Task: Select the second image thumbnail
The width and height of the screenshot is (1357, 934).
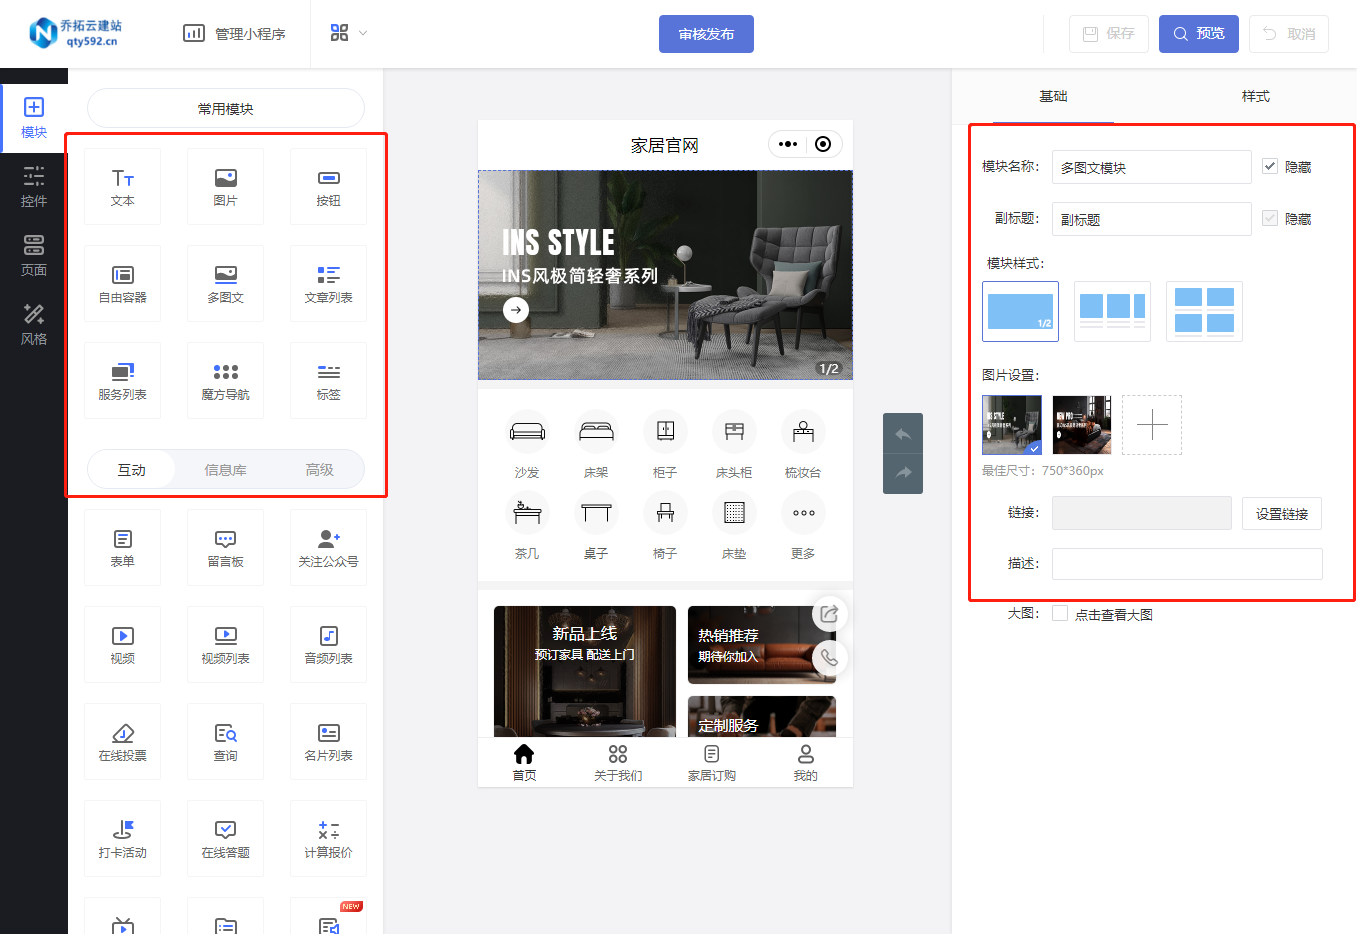Action: click(1082, 424)
